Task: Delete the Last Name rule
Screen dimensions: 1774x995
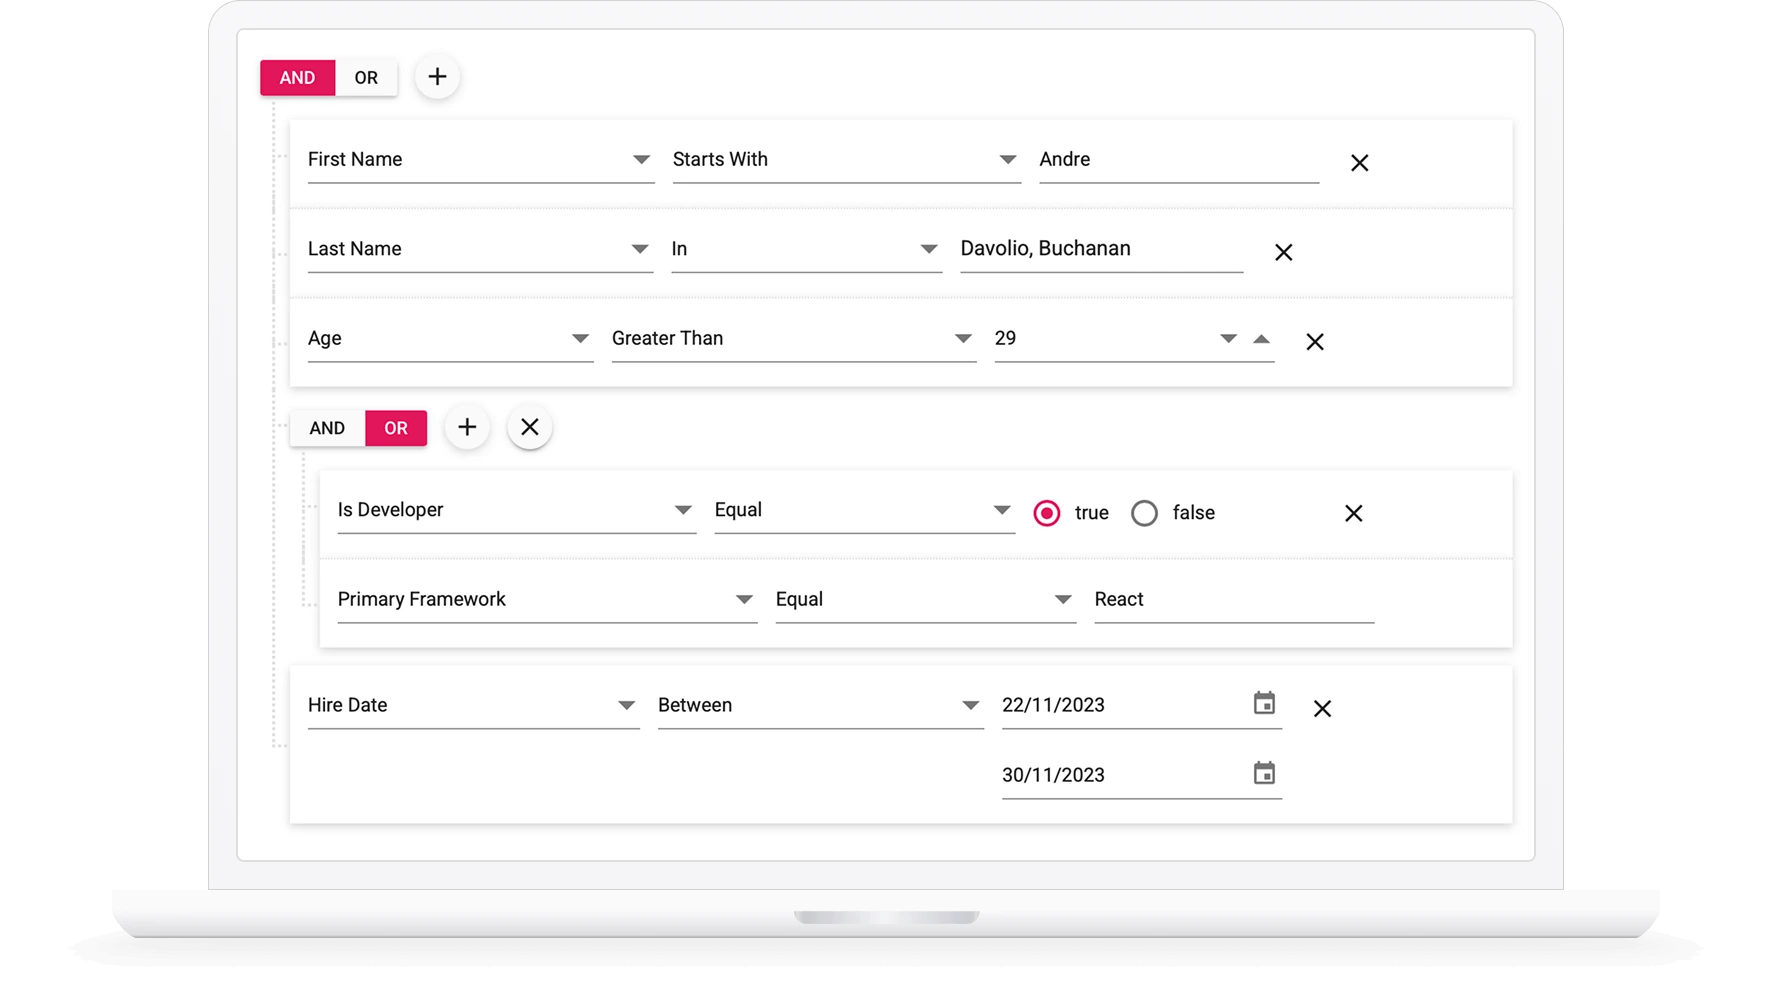Action: point(1283,253)
